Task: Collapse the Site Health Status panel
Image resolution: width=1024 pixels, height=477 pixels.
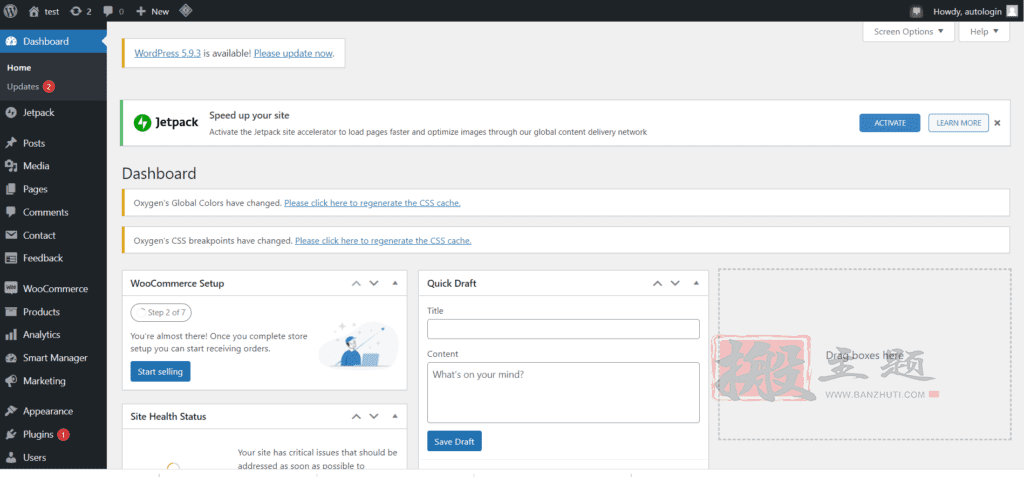Action: click(x=394, y=416)
